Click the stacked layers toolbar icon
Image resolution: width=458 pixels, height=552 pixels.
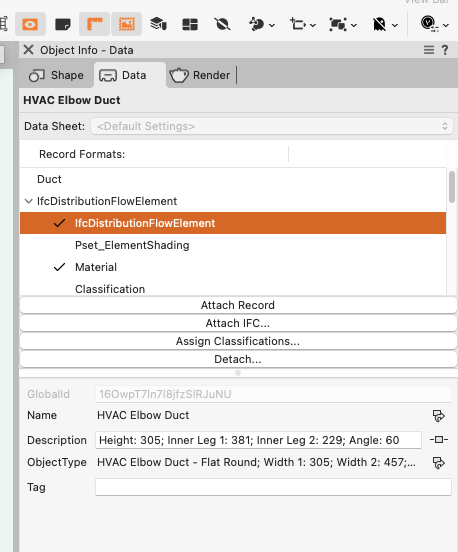point(158,24)
